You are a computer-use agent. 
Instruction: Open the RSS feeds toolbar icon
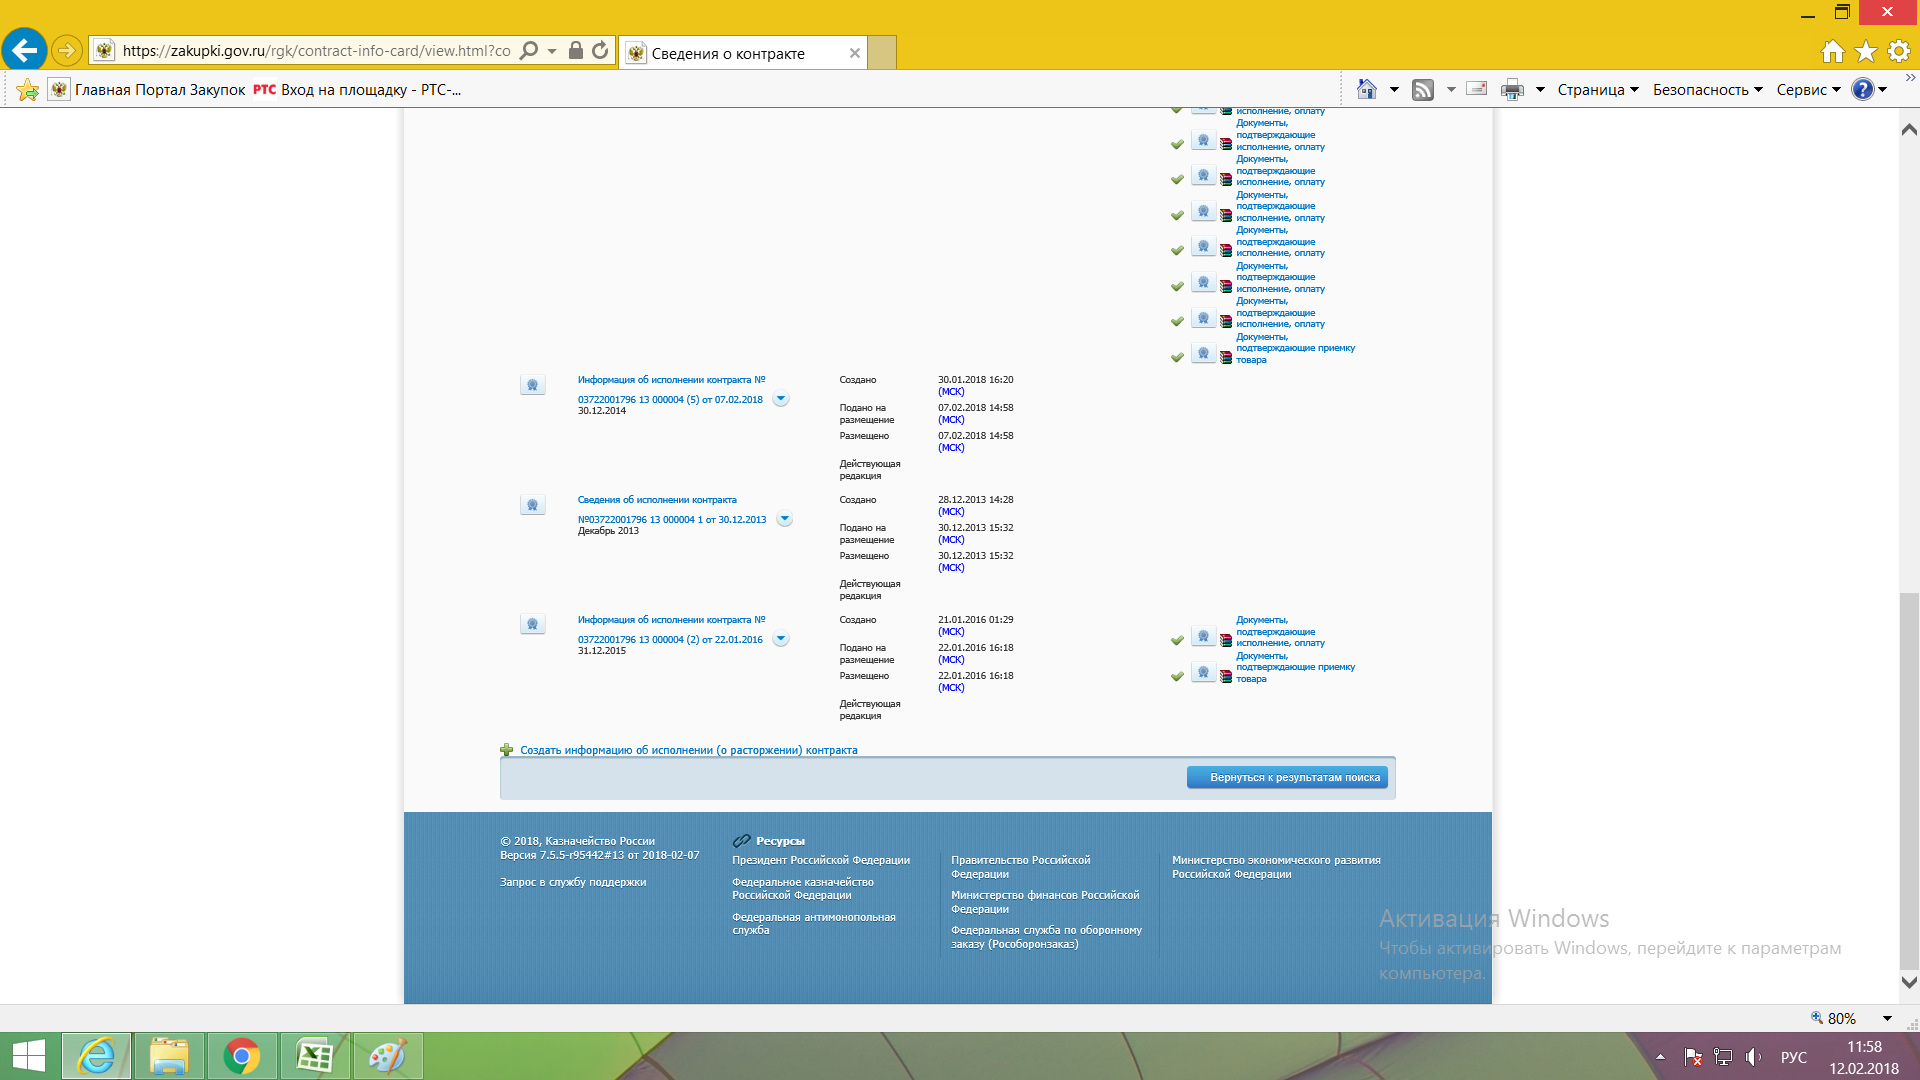[1422, 90]
